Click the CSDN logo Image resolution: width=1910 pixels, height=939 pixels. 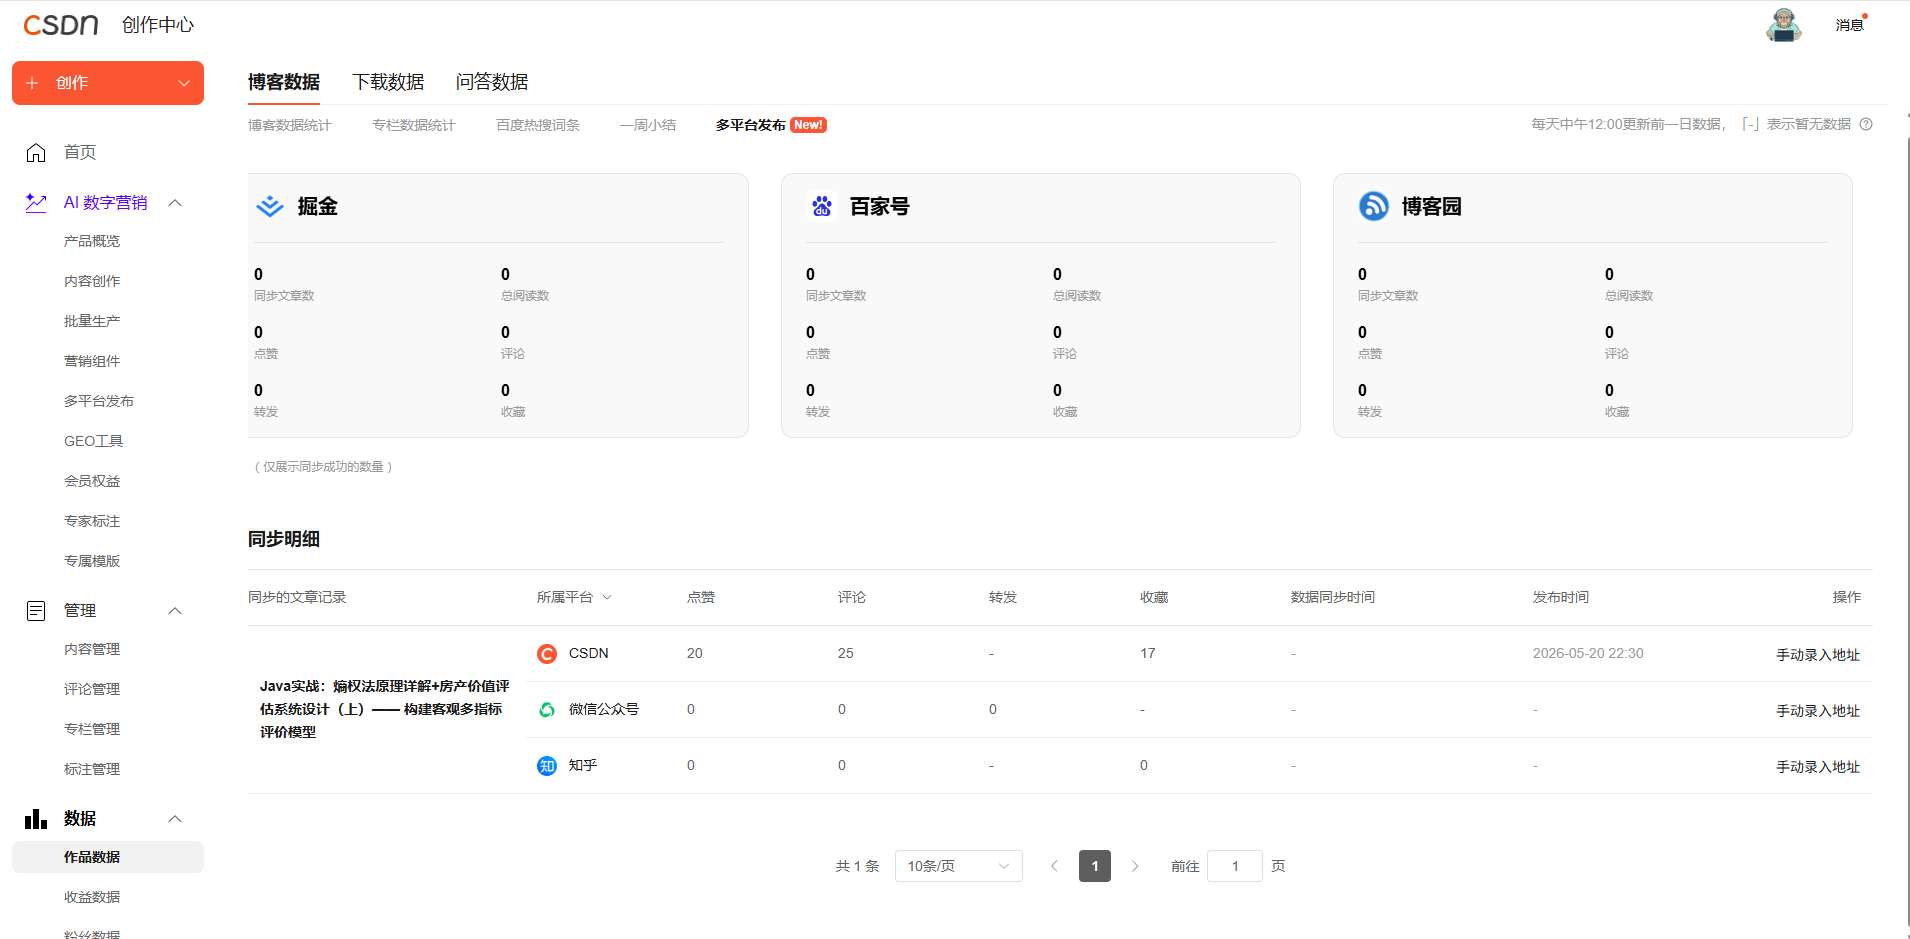pyautogui.click(x=61, y=25)
